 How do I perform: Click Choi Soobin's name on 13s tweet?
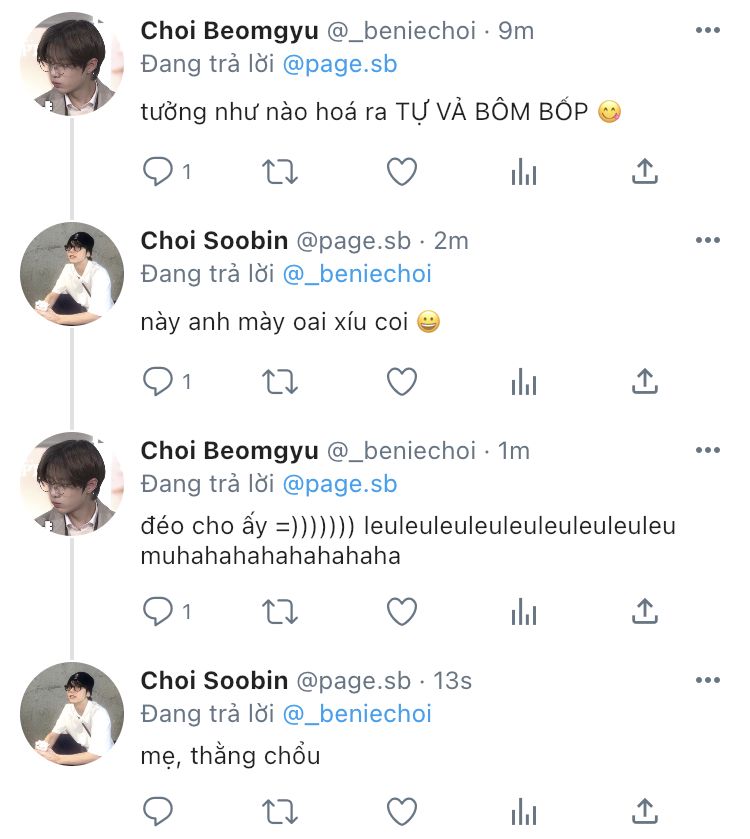(x=214, y=681)
